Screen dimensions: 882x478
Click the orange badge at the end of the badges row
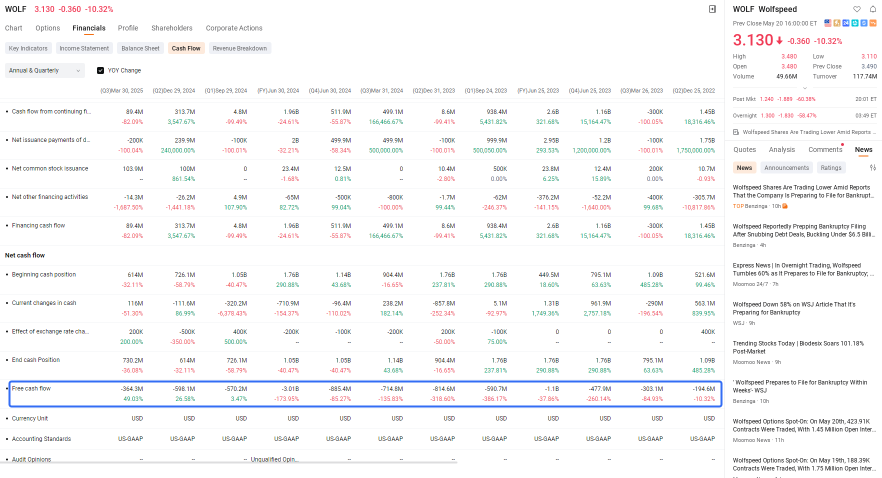872,23
